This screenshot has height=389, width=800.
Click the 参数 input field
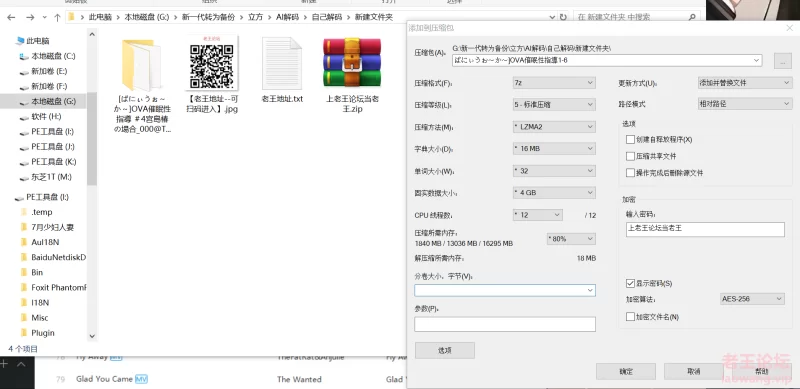pyautogui.click(x=505, y=324)
